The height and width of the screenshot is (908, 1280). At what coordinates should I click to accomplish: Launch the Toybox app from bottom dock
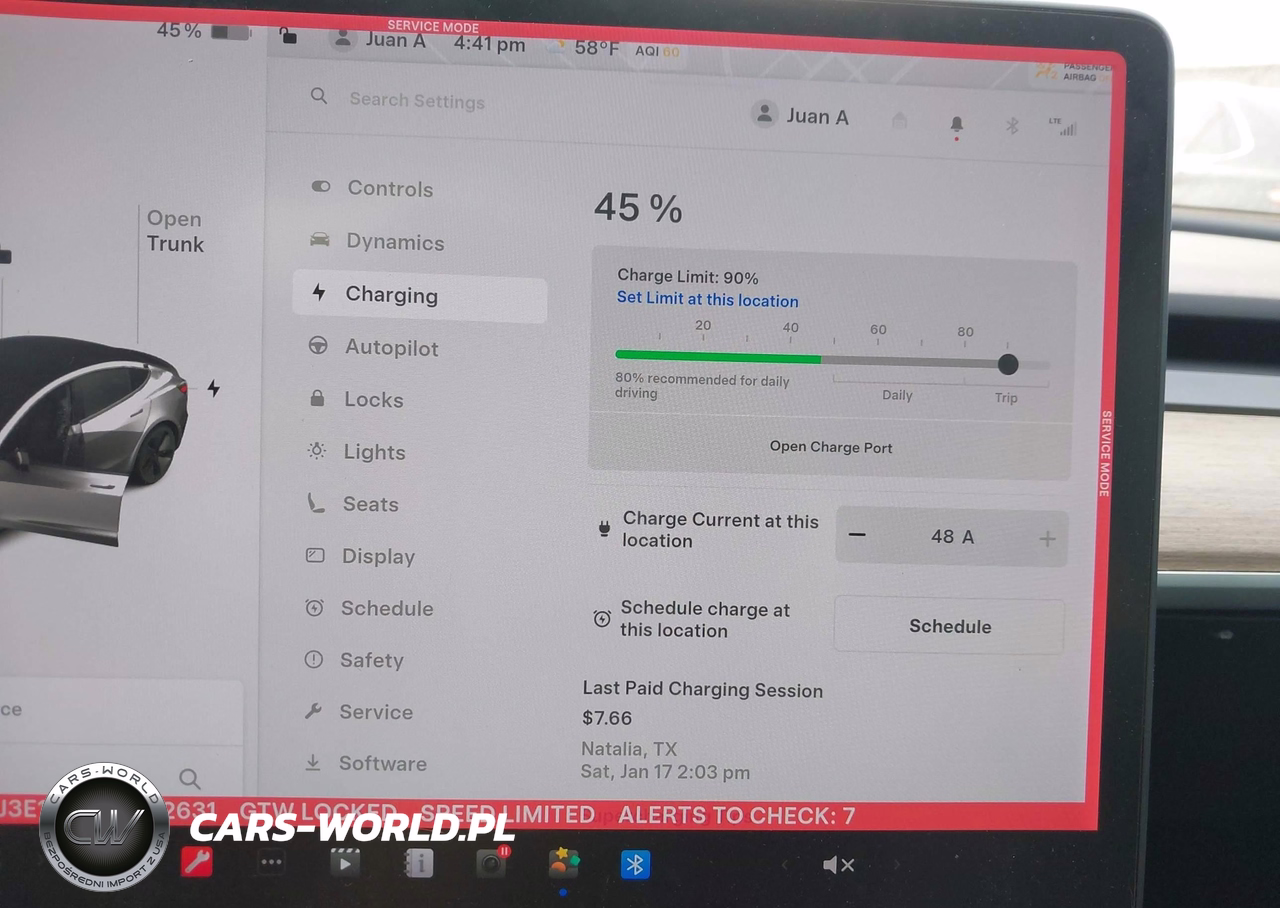(x=564, y=862)
